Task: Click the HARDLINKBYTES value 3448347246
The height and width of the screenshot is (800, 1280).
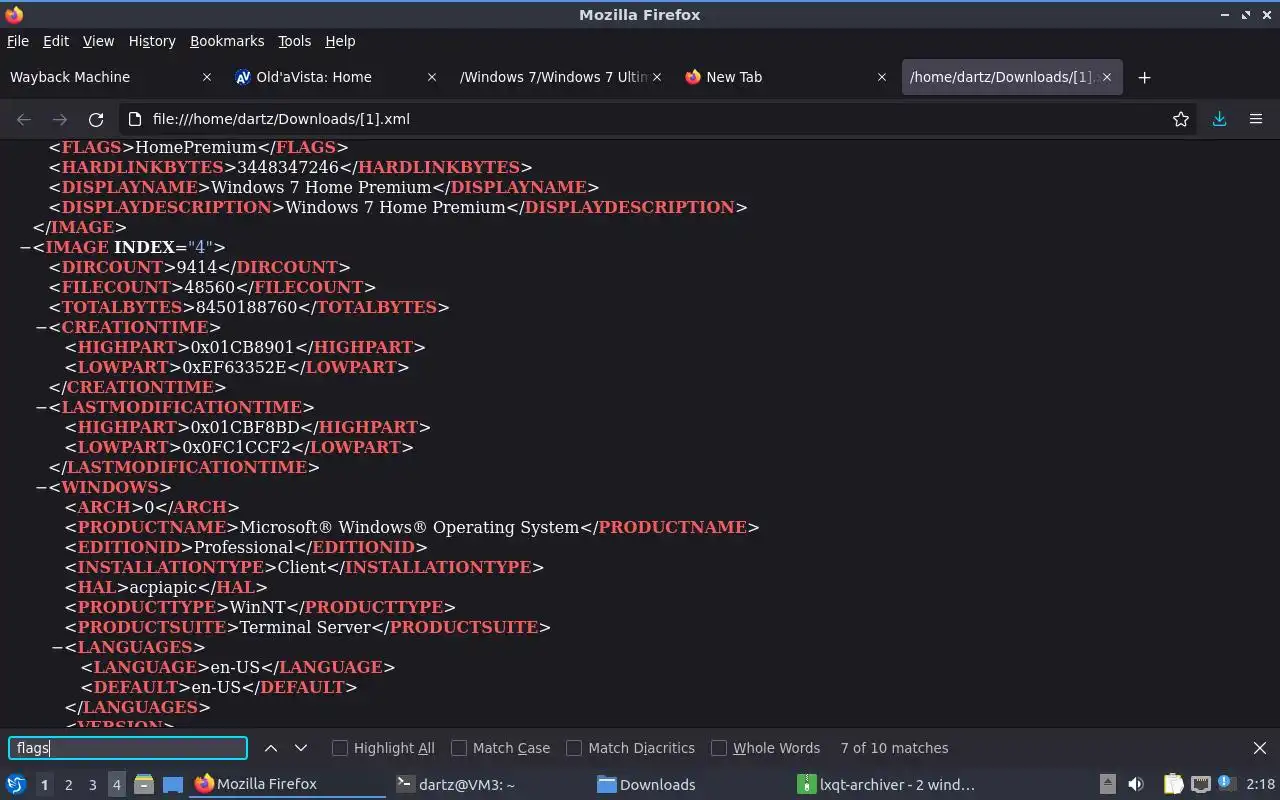Action: click(289, 167)
